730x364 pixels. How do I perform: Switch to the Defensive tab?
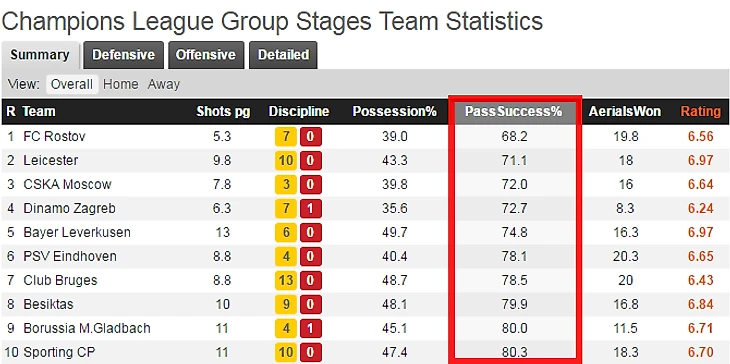(123, 55)
